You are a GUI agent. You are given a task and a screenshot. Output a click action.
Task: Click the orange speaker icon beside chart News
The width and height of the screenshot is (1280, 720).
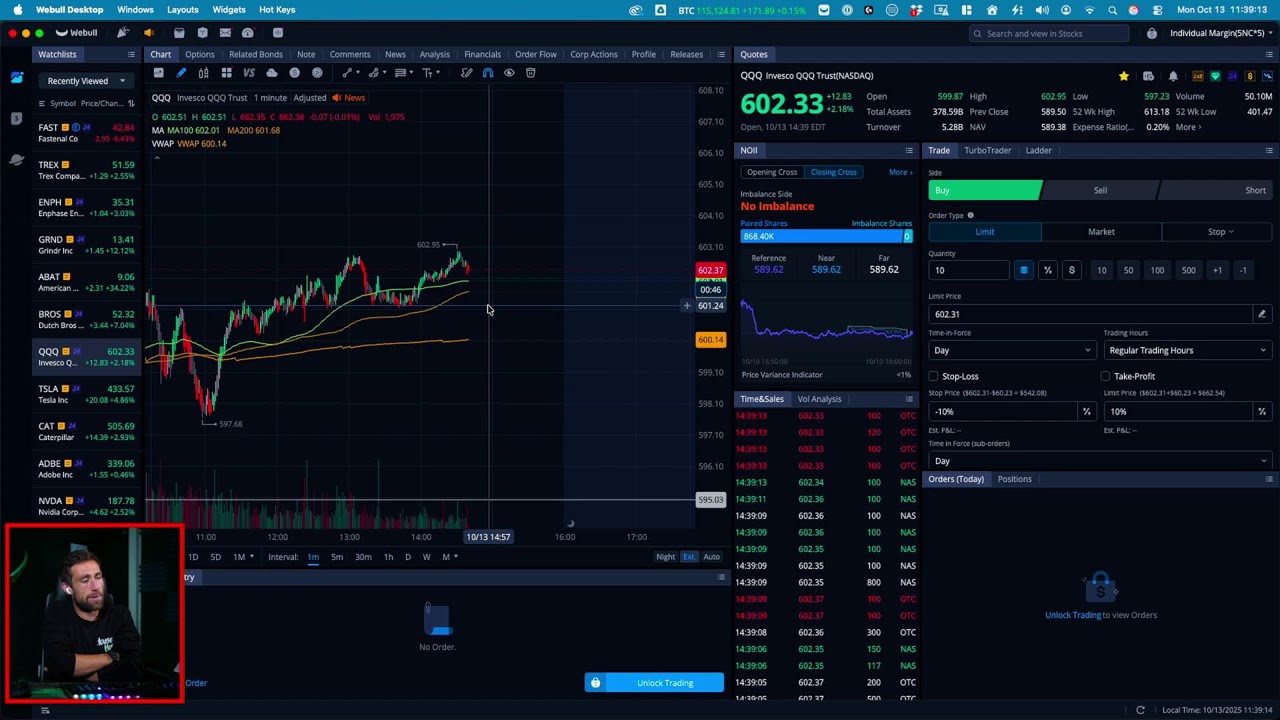[336, 98]
